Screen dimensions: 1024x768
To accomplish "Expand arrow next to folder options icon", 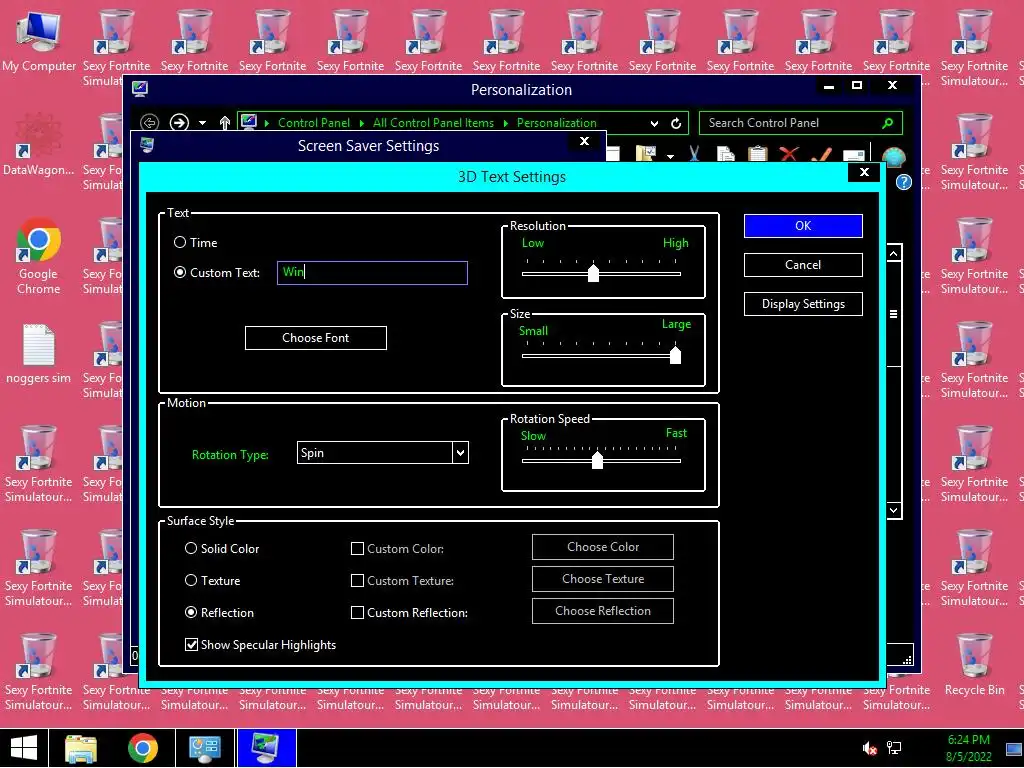I will click(x=670, y=156).
